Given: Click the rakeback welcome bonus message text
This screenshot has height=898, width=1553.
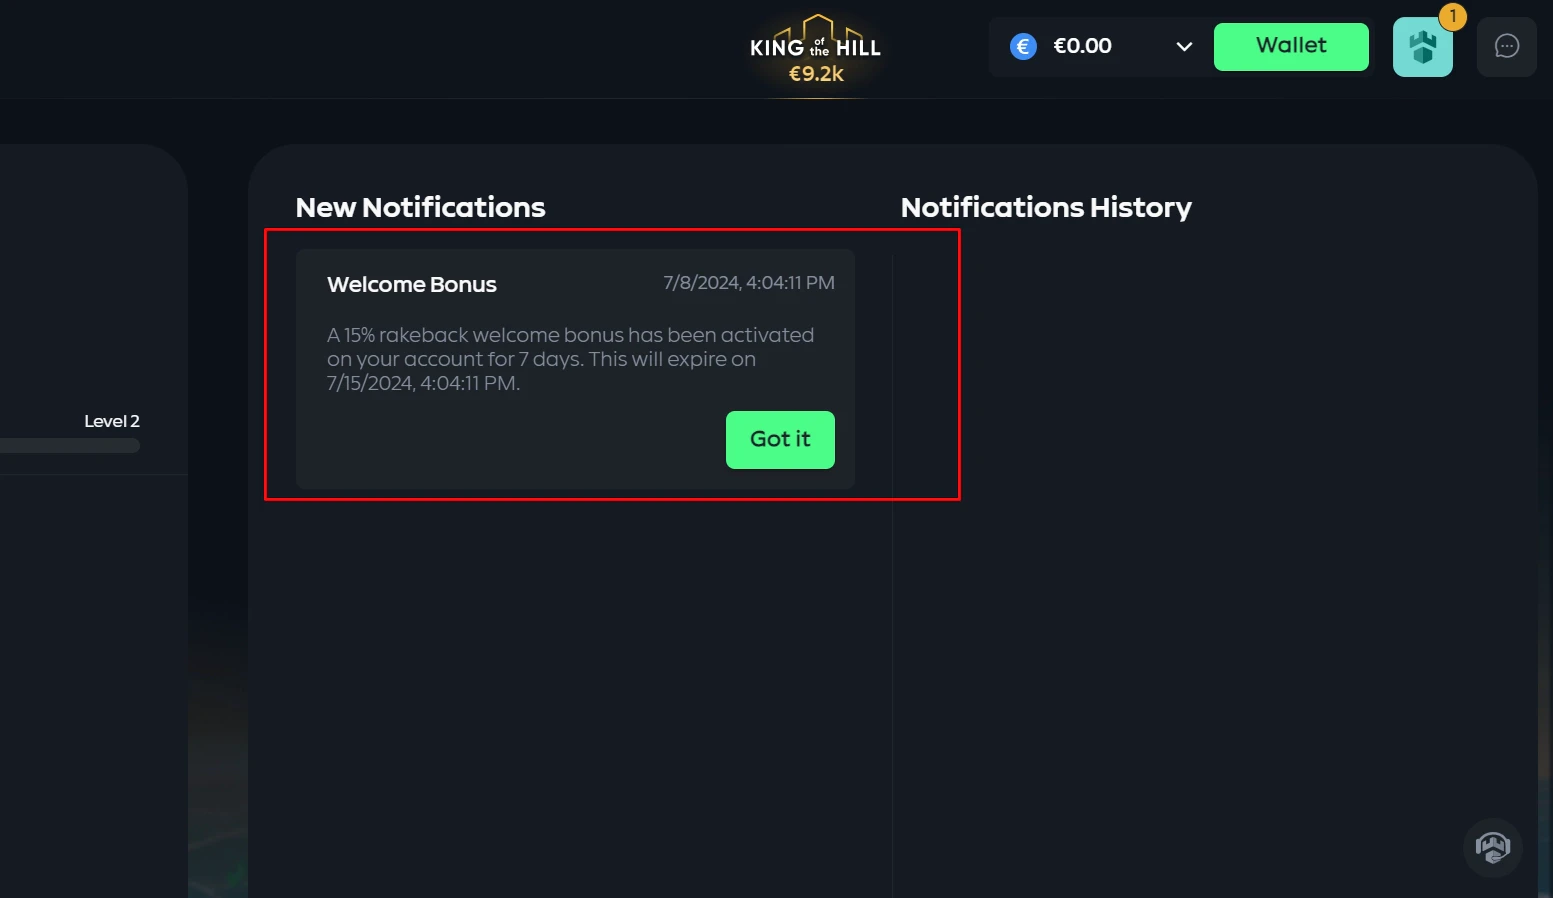Looking at the screenshot, I should pos(570,359).
